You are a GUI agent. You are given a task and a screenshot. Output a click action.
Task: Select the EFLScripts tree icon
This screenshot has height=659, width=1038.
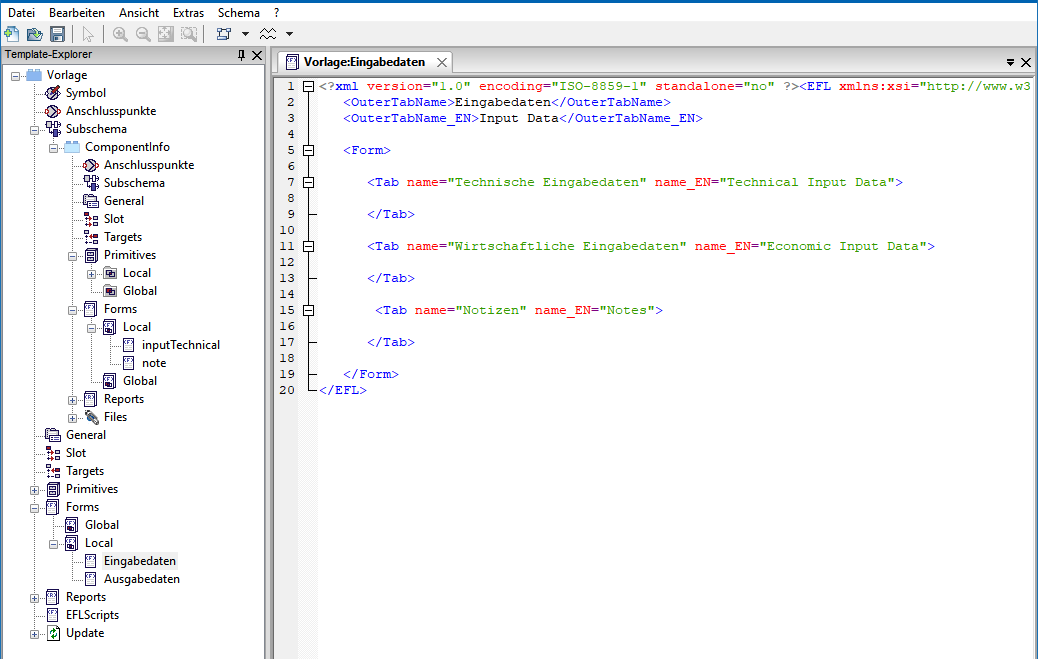point(53,615)
